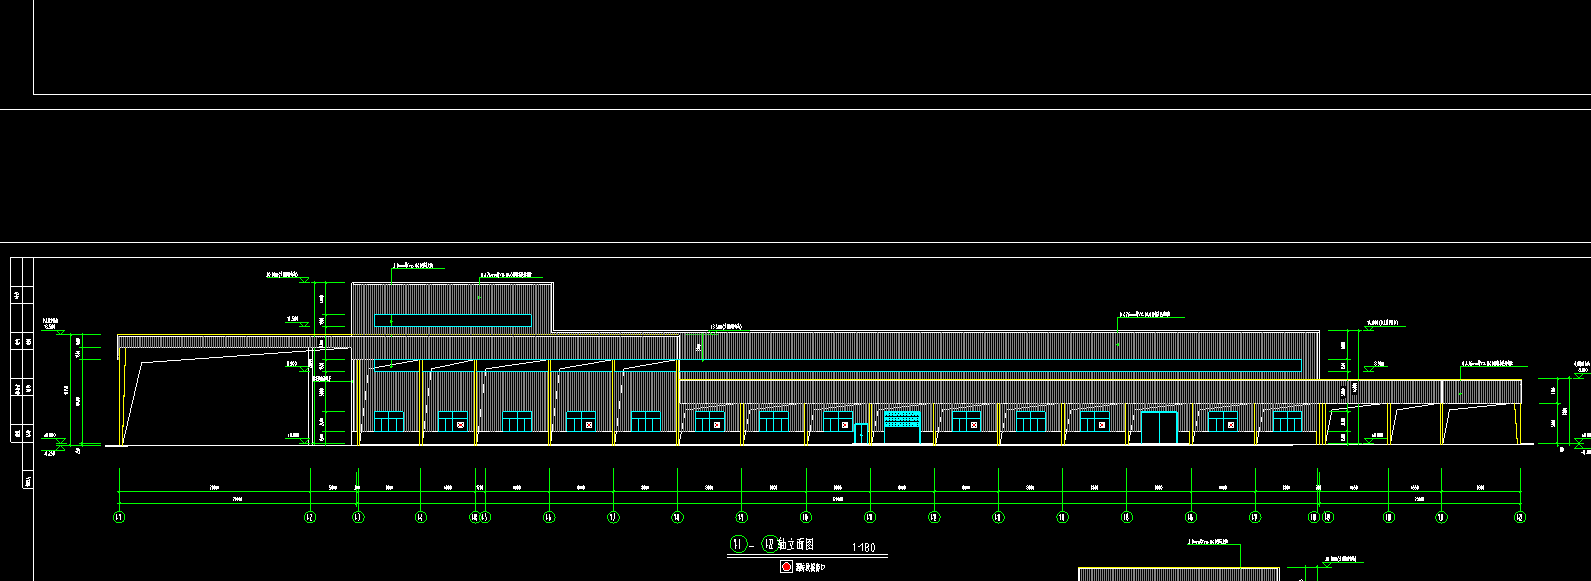Select the second axis bubble from left
Viewport: 1591px width, 581px height.
[x=310, y=517]
